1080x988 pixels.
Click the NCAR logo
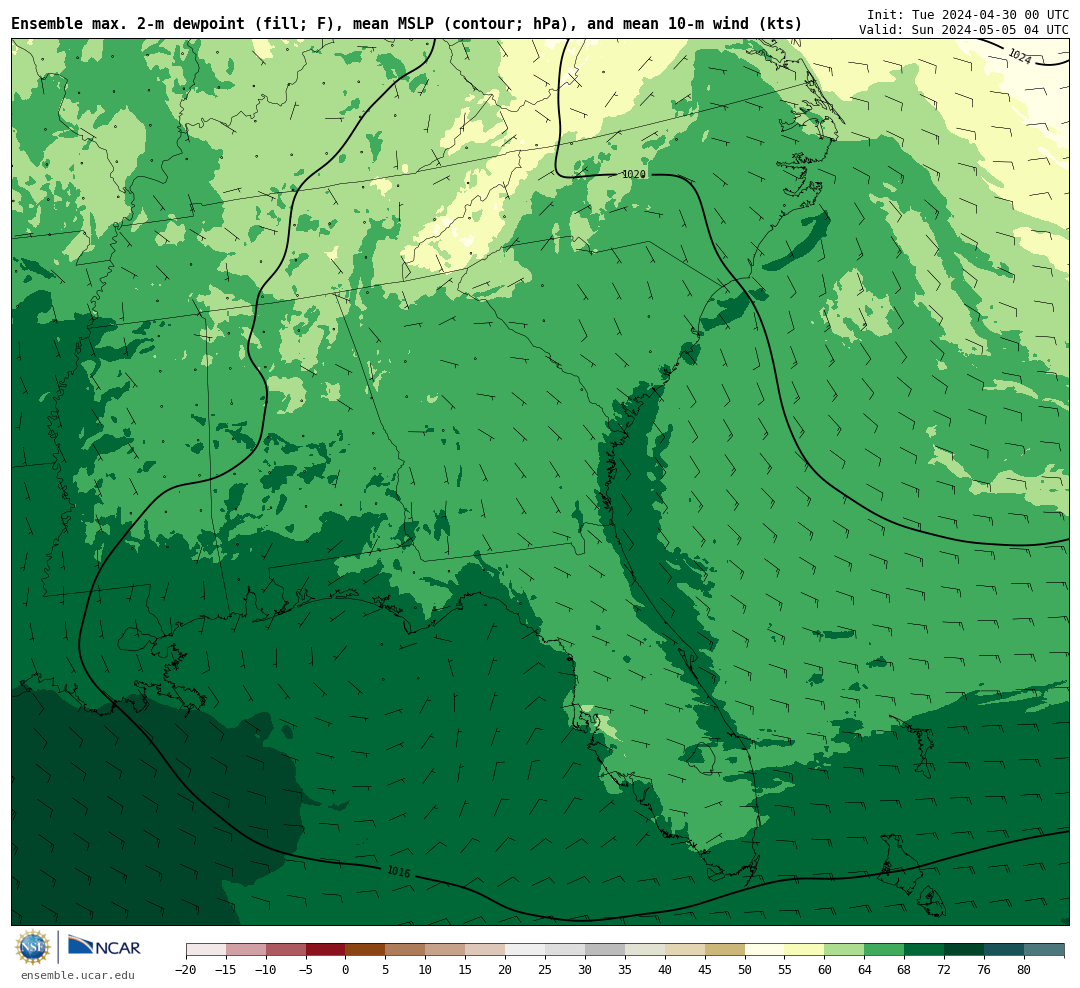(104, 947)
